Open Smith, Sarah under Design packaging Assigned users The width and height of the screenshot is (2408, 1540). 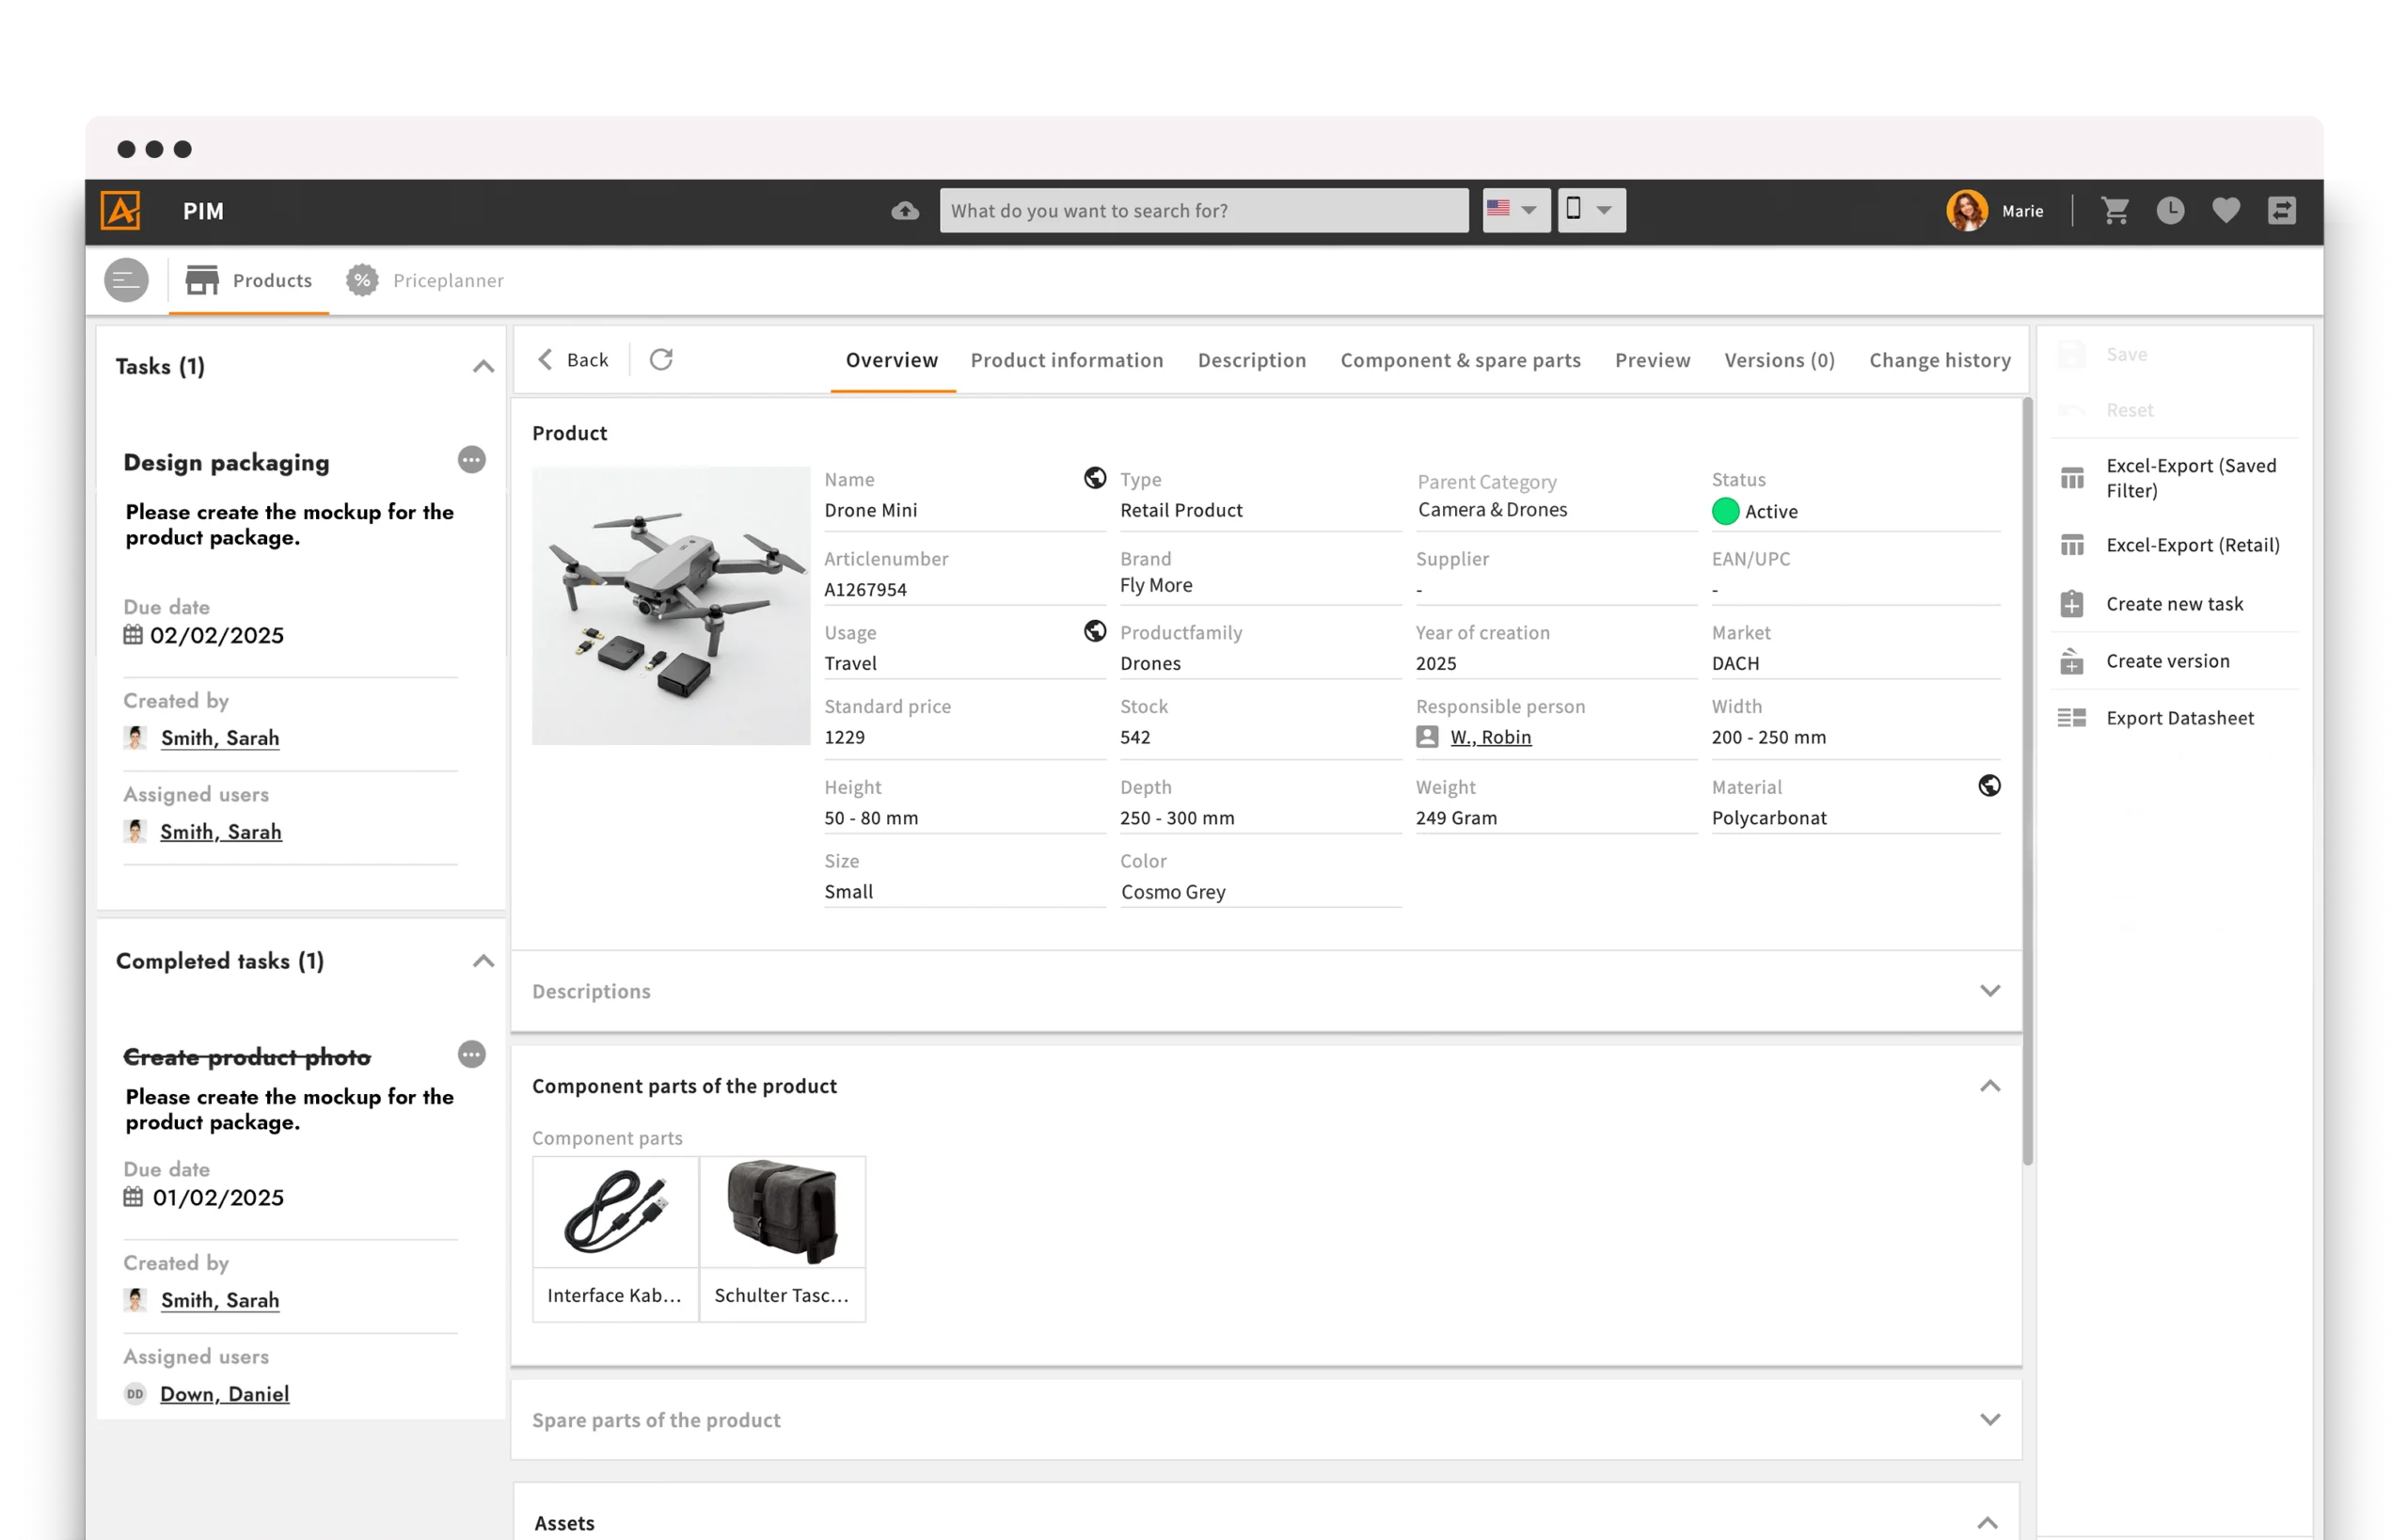point(221,831)
